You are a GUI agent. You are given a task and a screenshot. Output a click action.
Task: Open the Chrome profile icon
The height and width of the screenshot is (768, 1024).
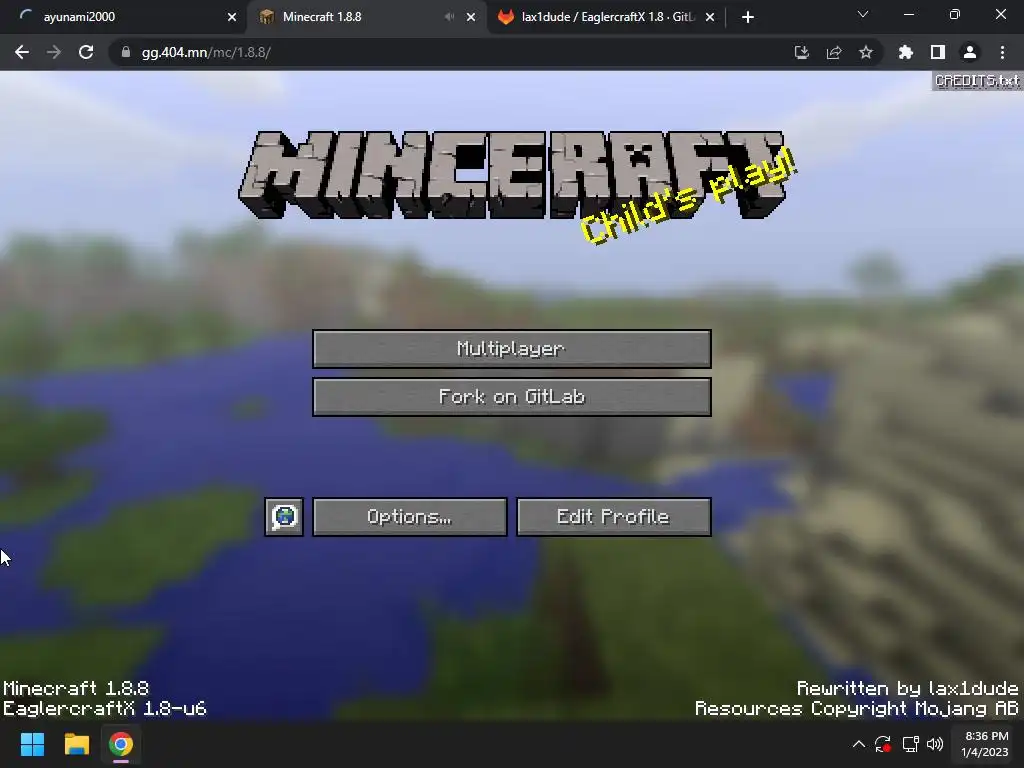click(970, 52)
